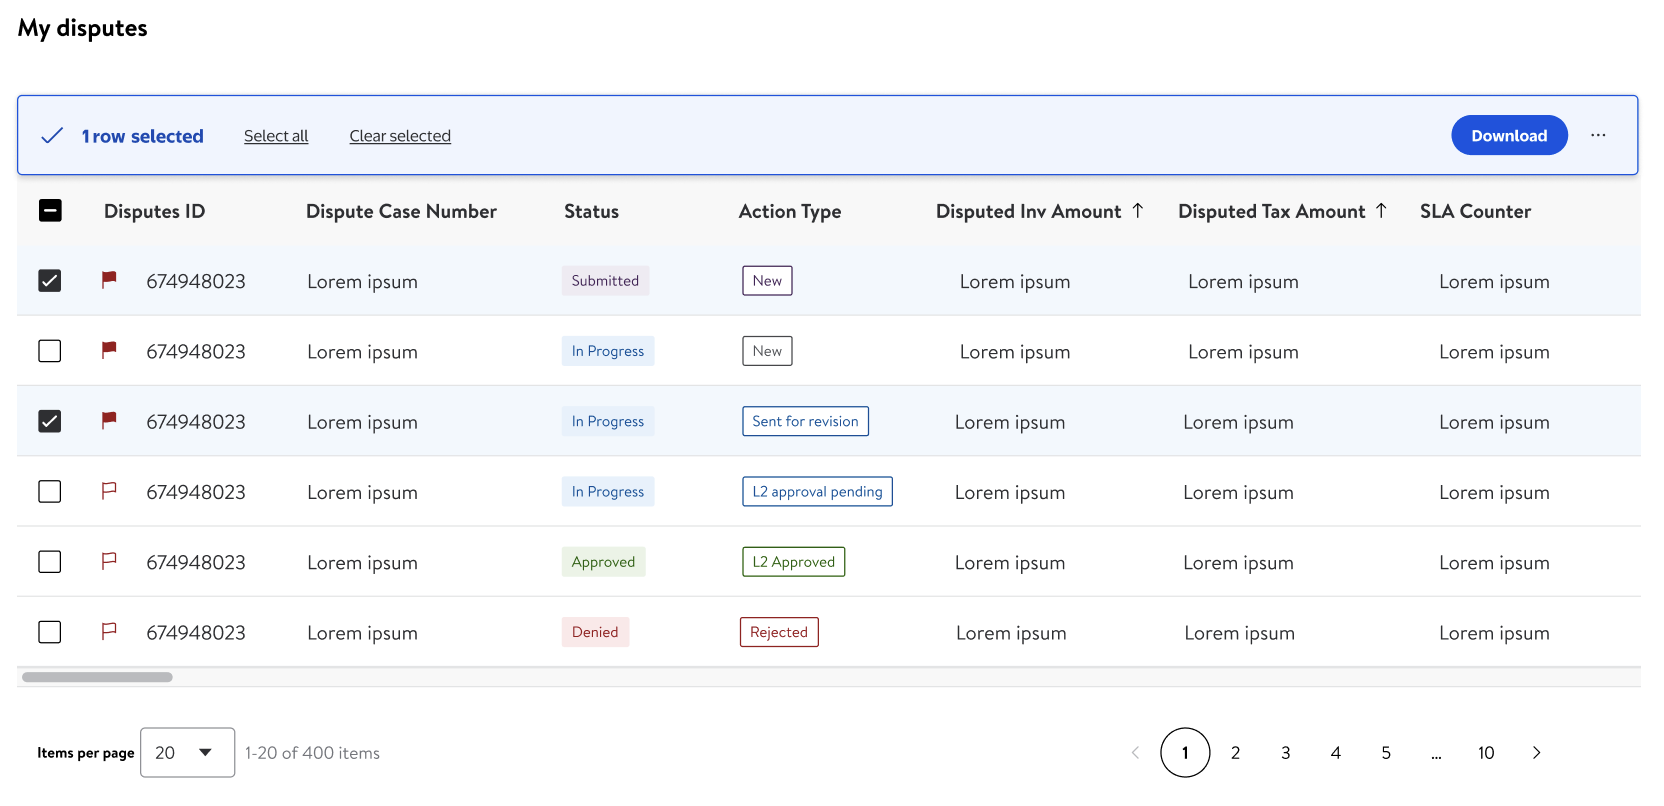Open the three-dot more options menu

pyautogui.click(x=1598, y=135)
